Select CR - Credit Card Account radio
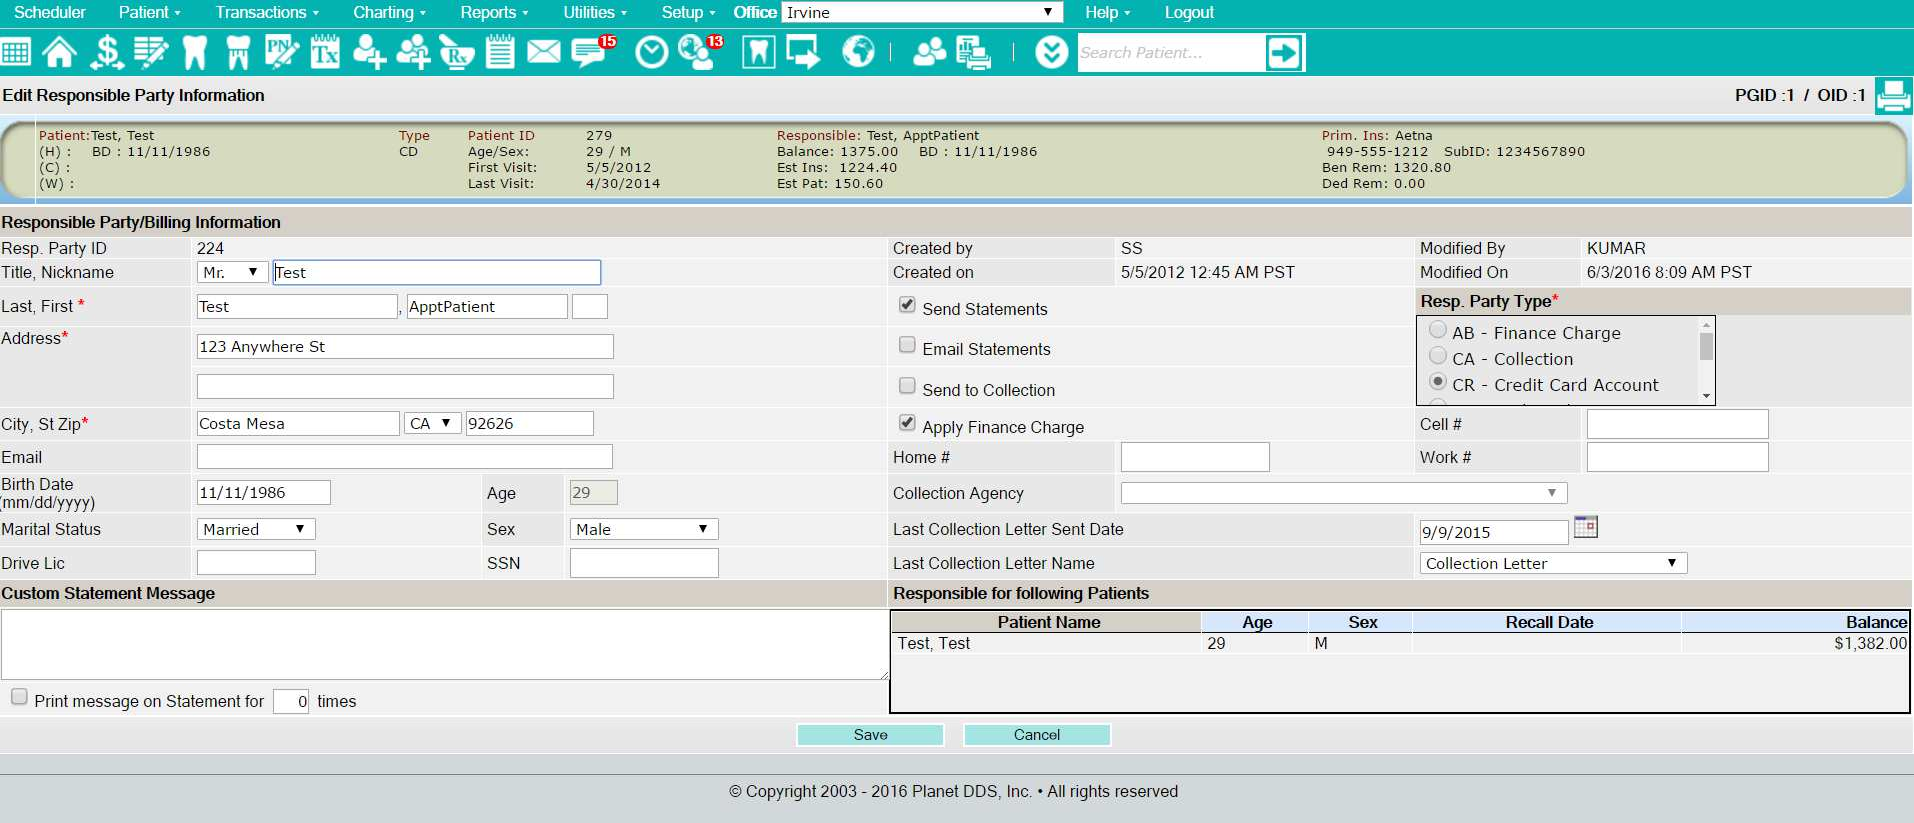Image resolution: width=1914 pixels, height=823 pixels. (x=1438, y=382)
